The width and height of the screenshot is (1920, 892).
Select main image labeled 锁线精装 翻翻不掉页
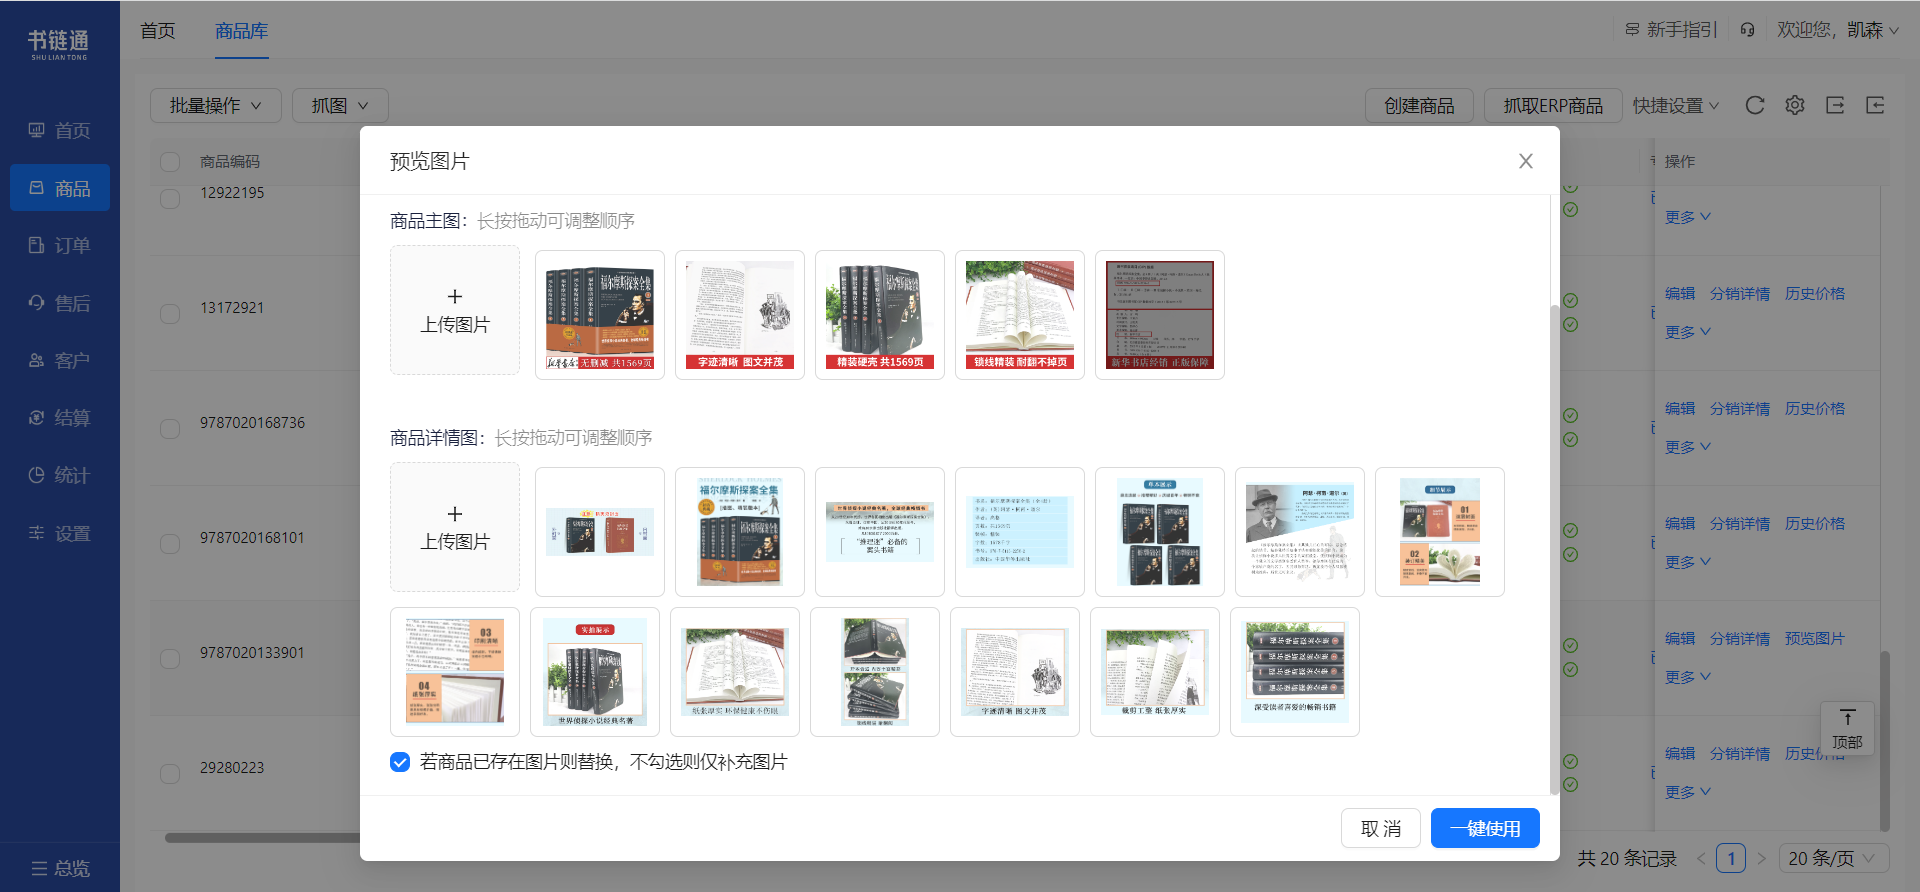click(x=1020, y=315)
